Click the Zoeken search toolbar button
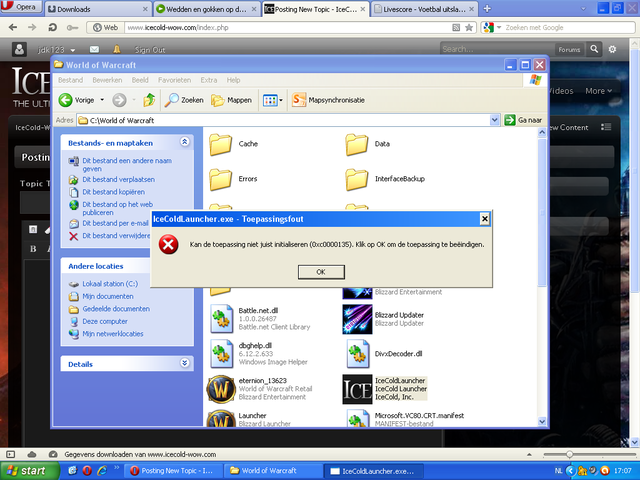 click(x=184, y=100)
